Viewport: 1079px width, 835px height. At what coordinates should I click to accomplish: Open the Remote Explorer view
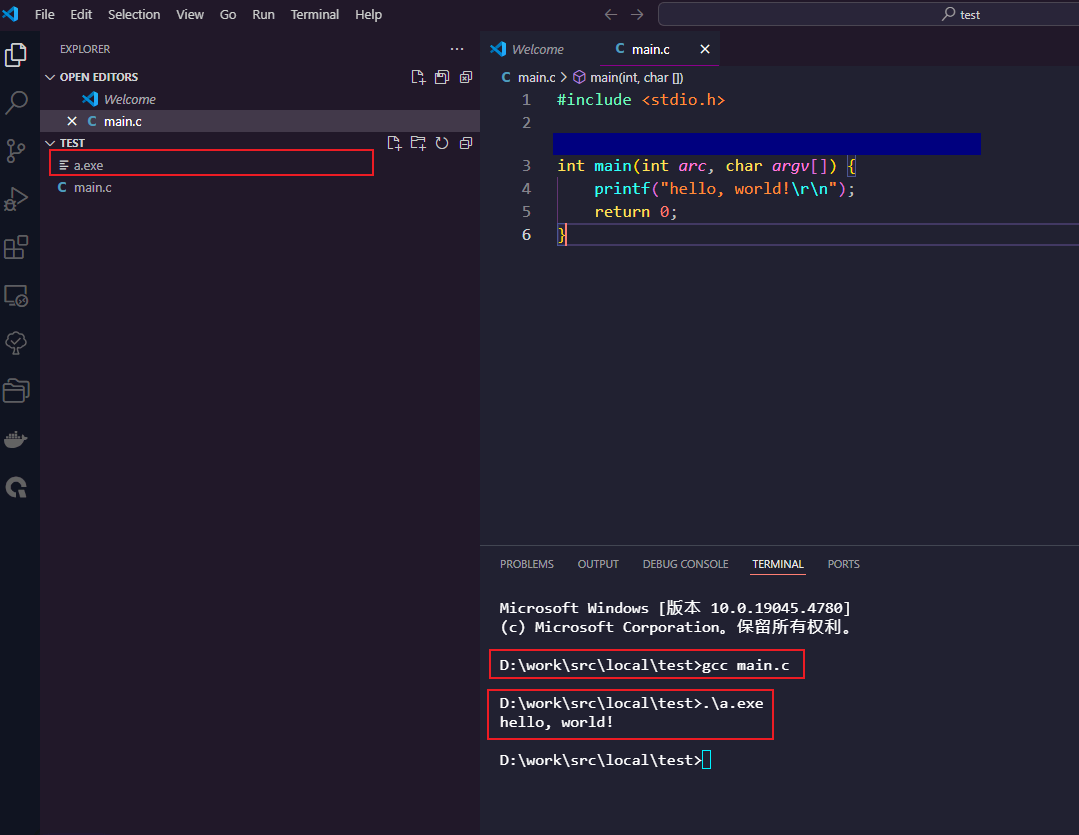click(x=16, y=296)
